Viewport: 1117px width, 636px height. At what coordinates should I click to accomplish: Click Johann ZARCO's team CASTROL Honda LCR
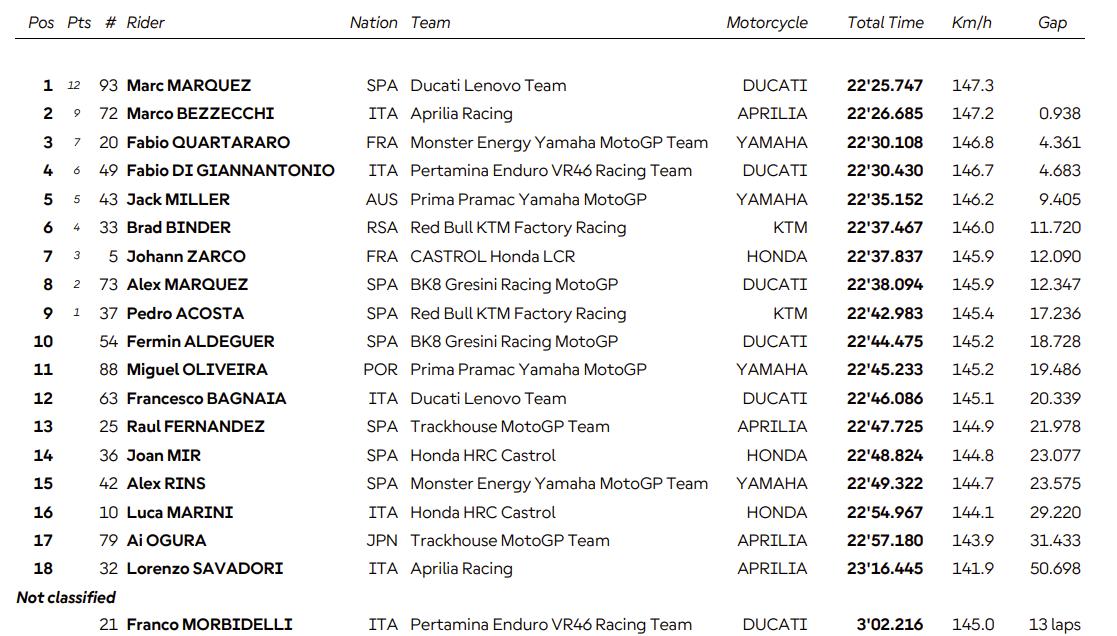(x=492, y=256)
